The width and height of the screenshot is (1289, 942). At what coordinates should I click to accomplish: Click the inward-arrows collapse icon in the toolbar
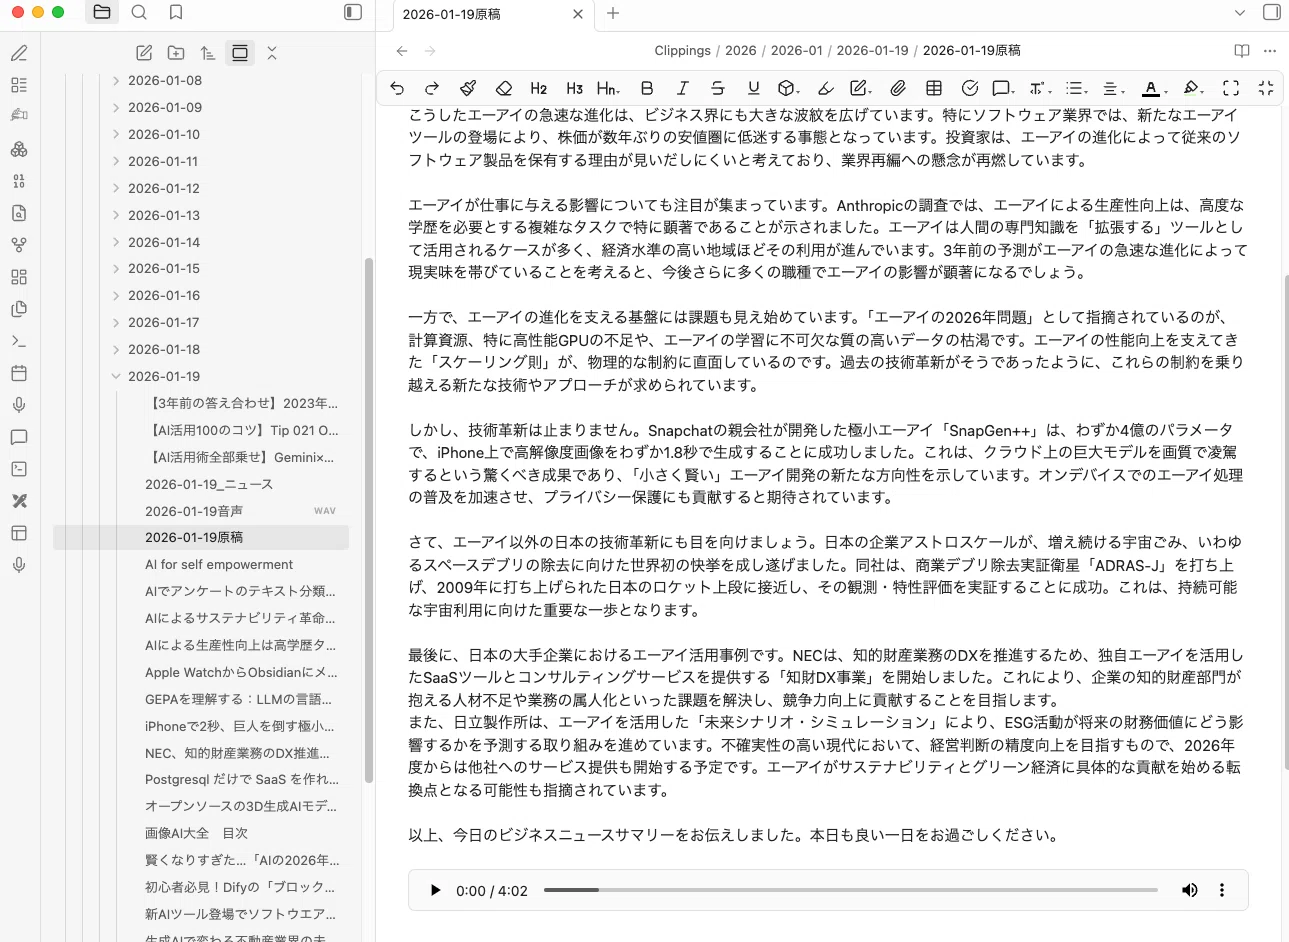(x=1266, y=88)
